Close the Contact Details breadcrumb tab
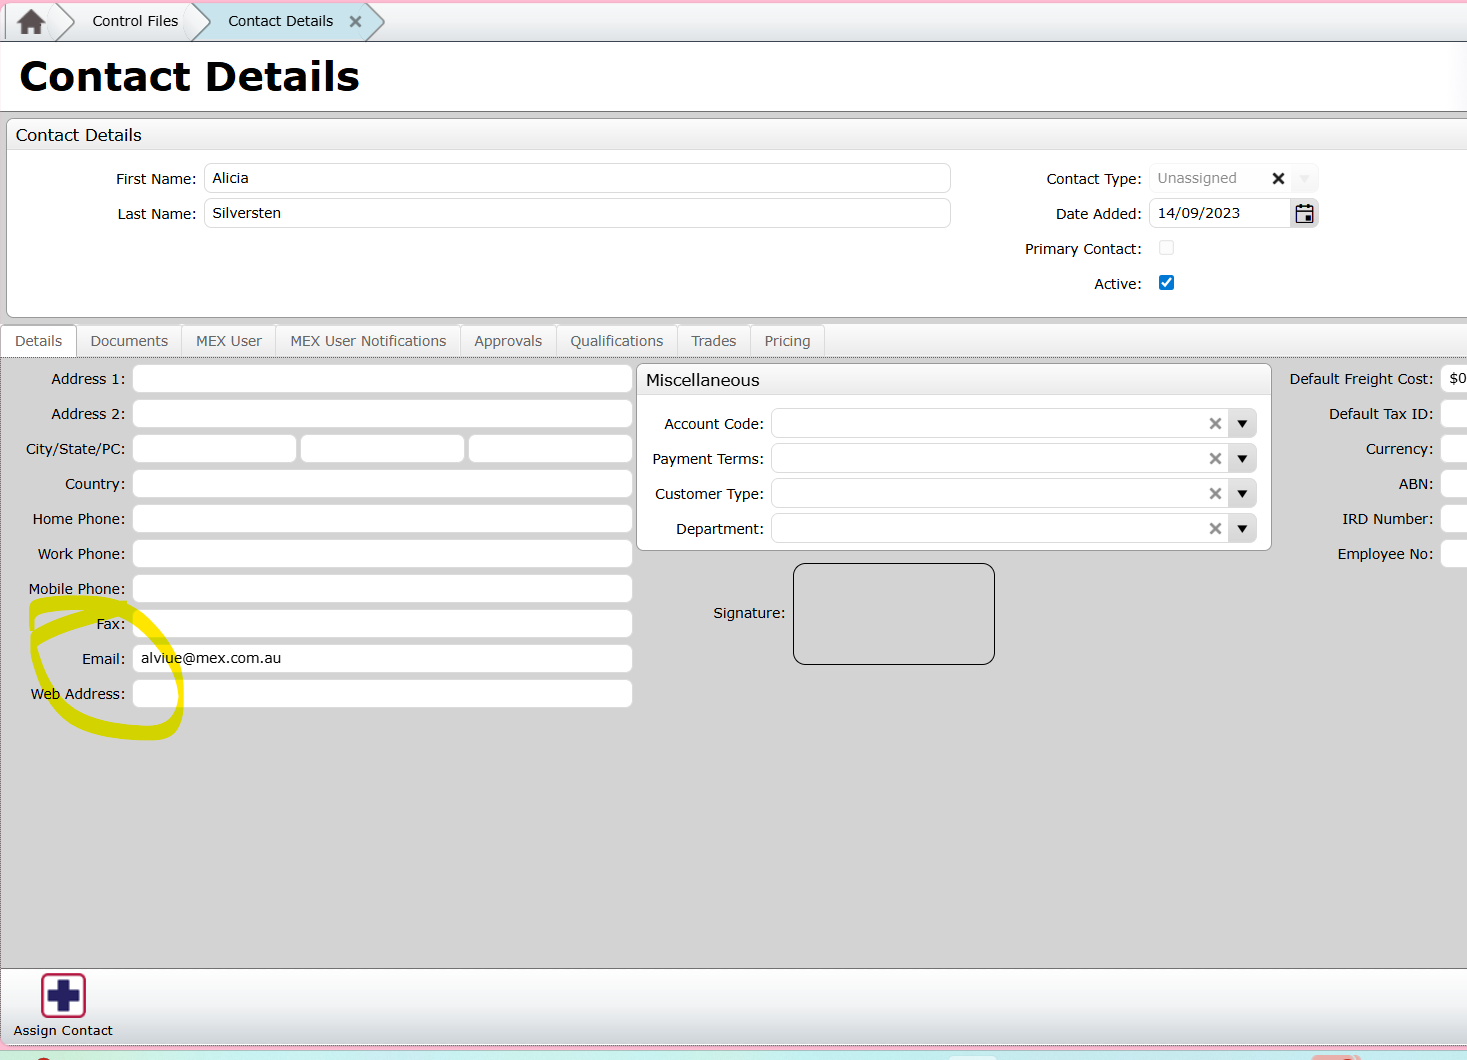 pos(355,21)
